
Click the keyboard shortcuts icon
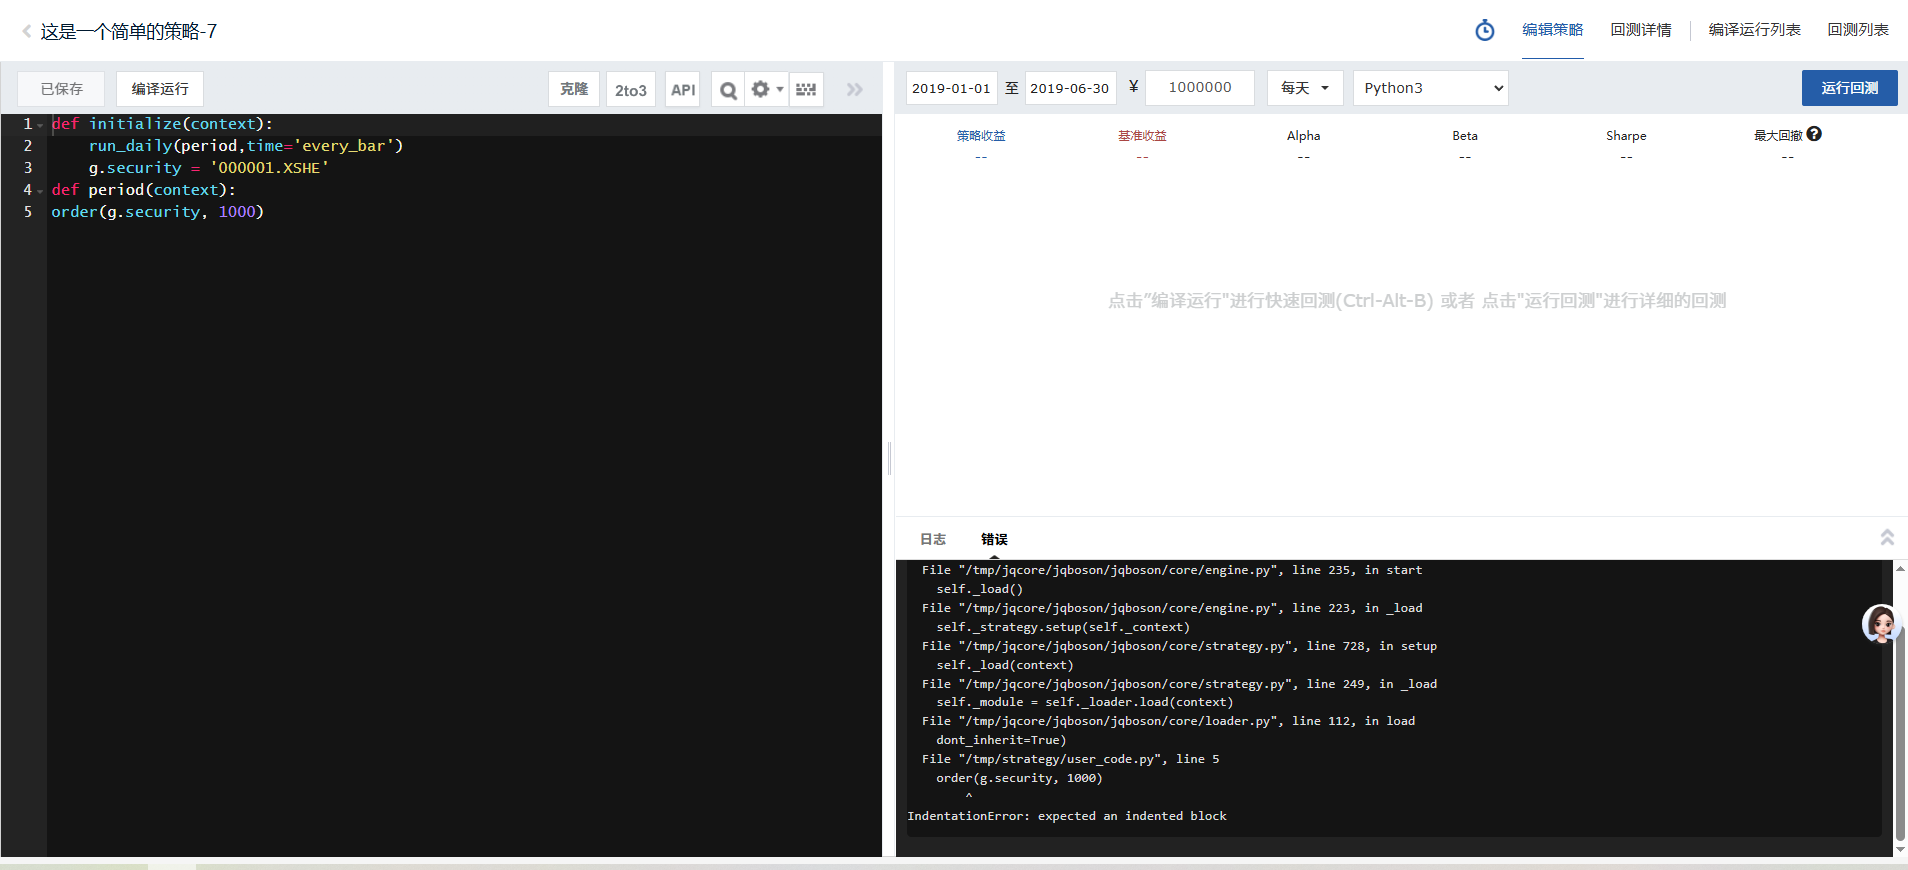[806, 89]
